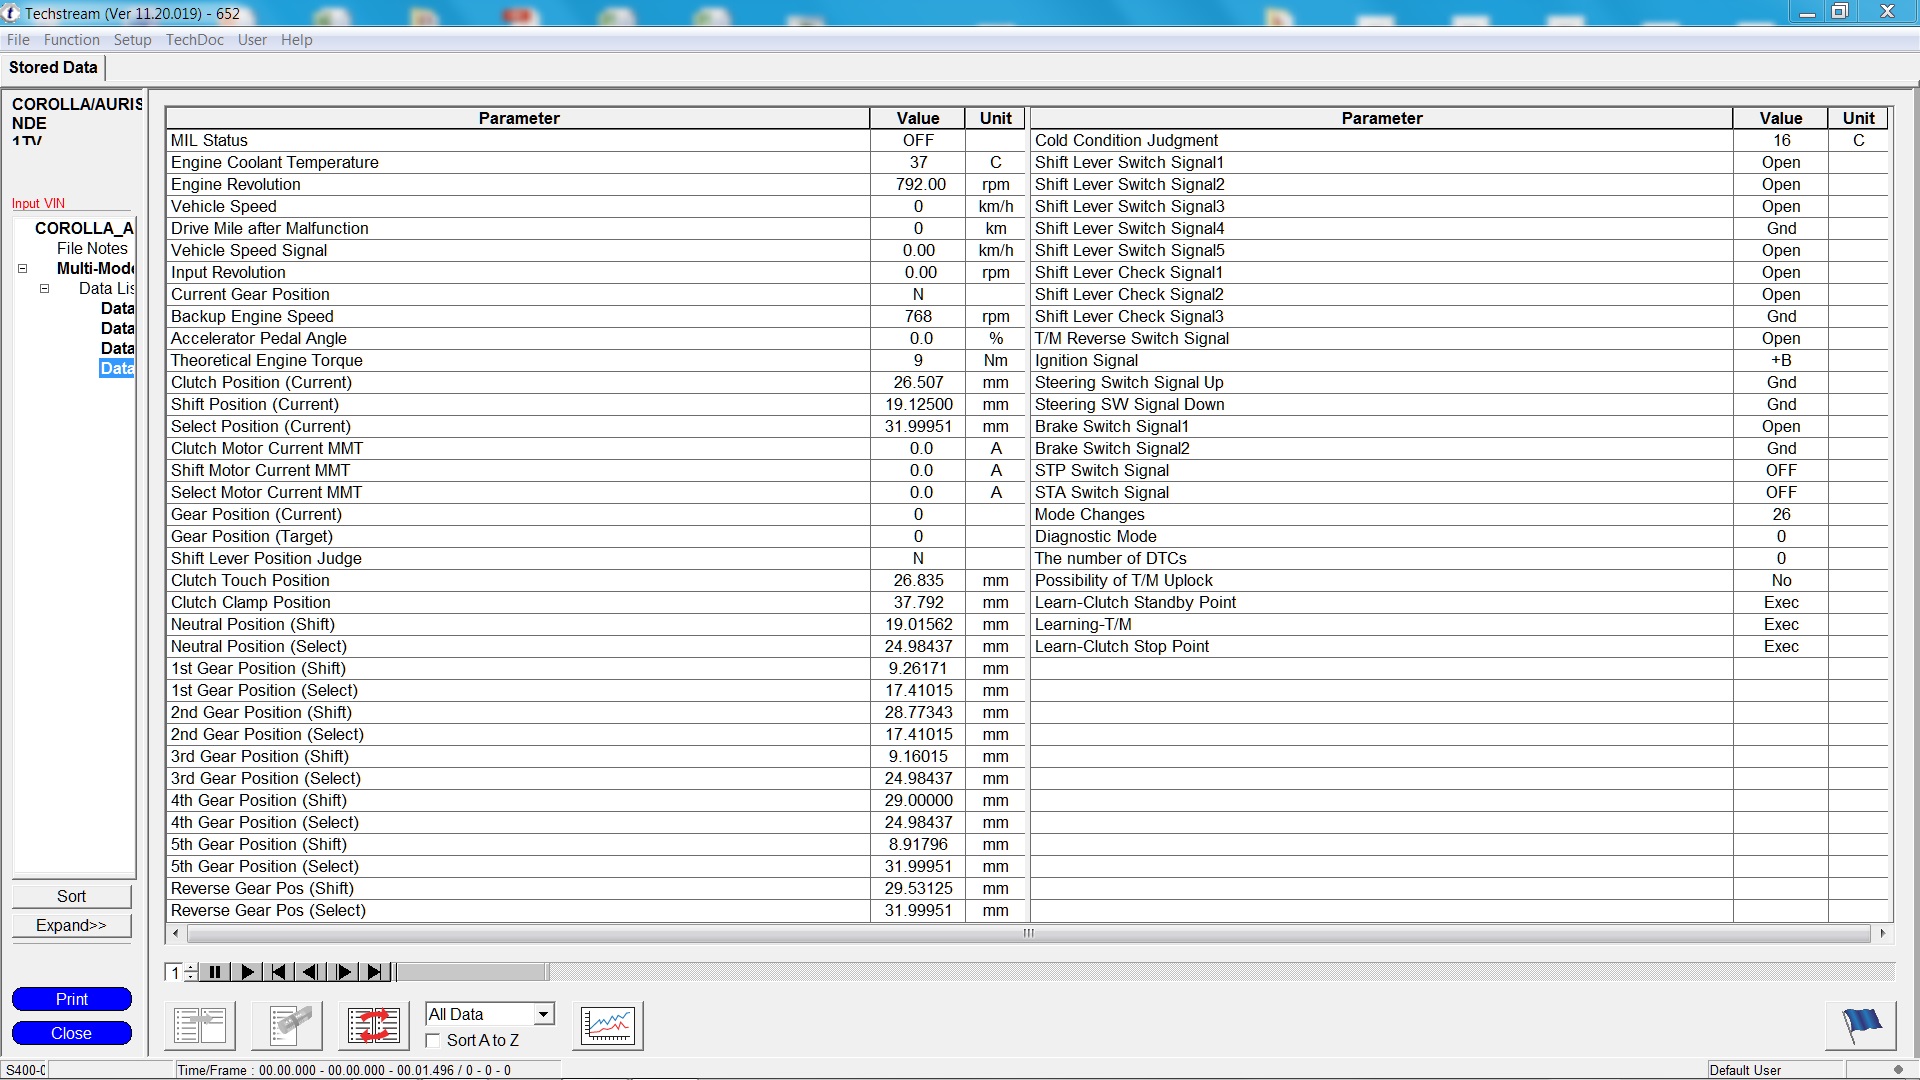Screen dimensions: 1920x1080
Task: Enable the Sort A to Z checkbox
Action: point(433,1041)
